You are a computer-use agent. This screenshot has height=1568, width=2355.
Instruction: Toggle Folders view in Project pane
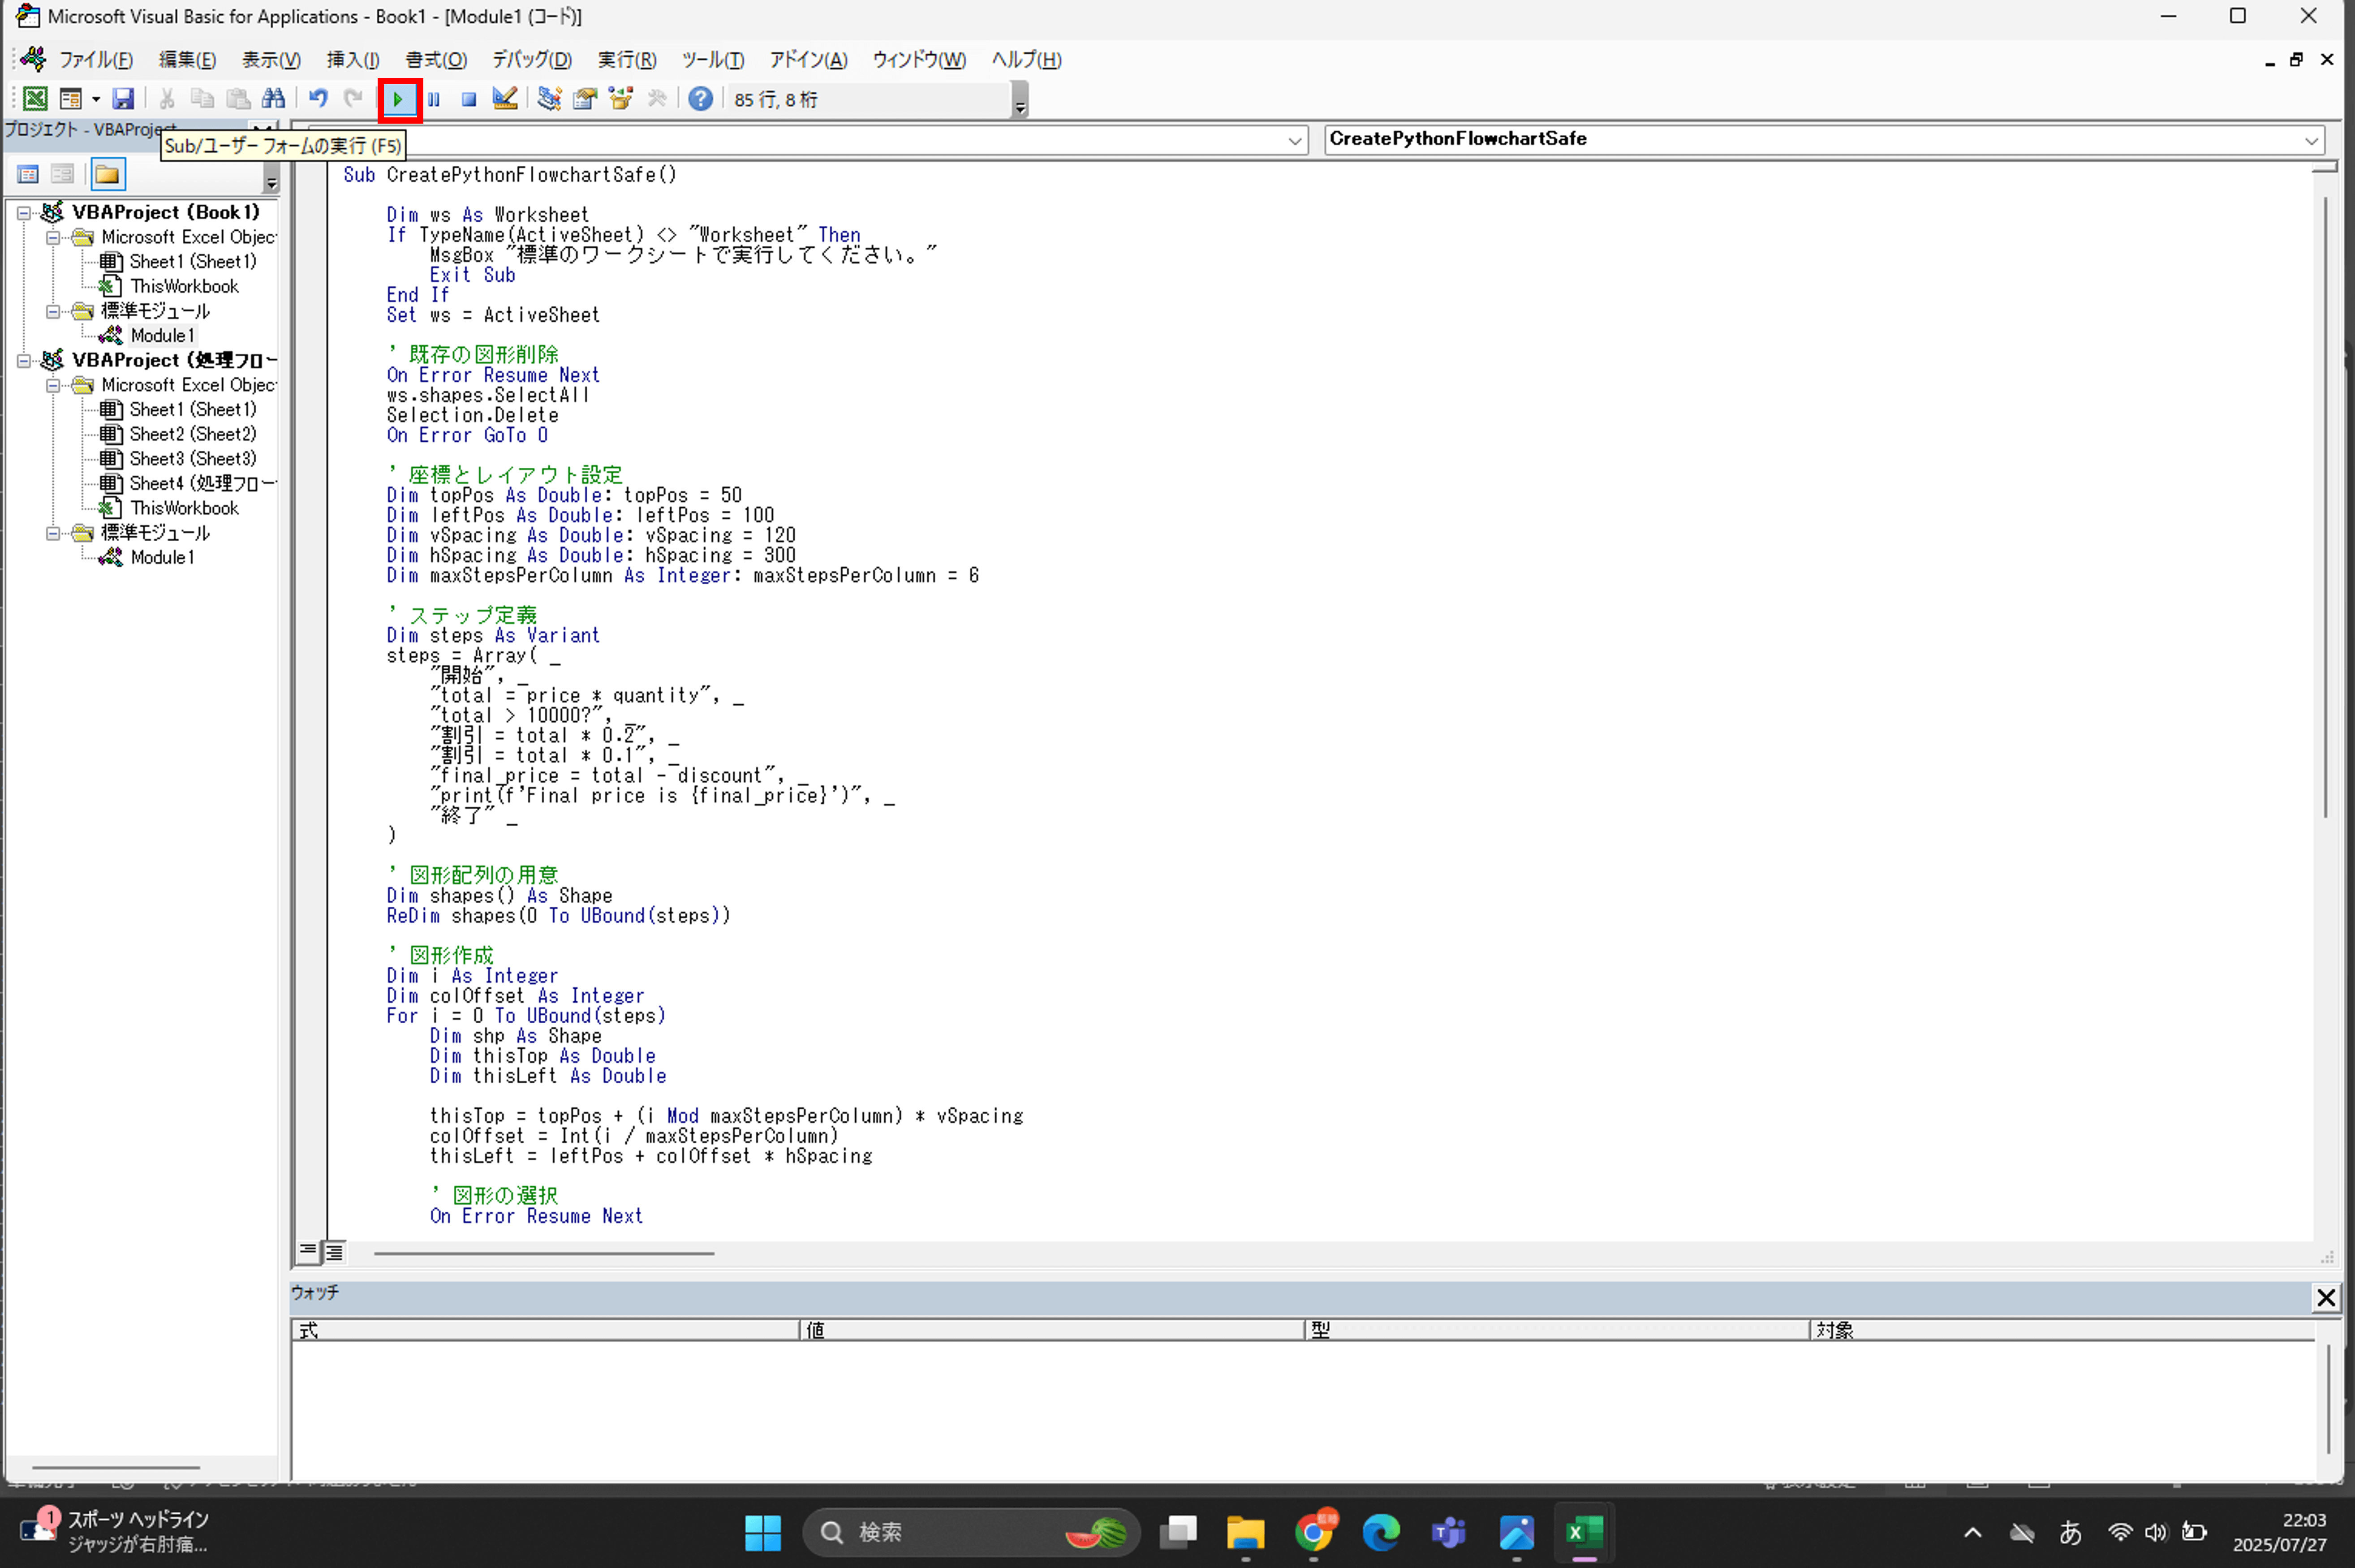(108, 175)
